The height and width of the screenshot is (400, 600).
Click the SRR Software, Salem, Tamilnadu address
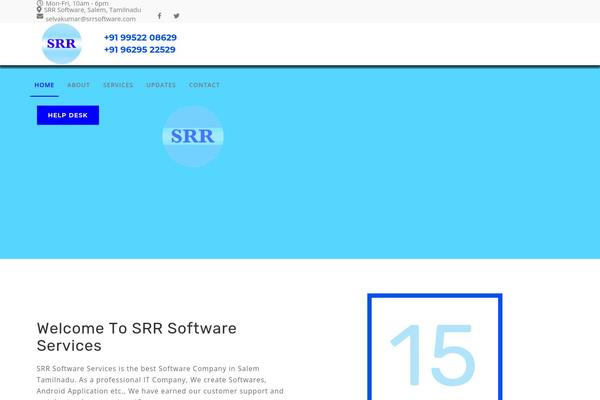[93, 10]
